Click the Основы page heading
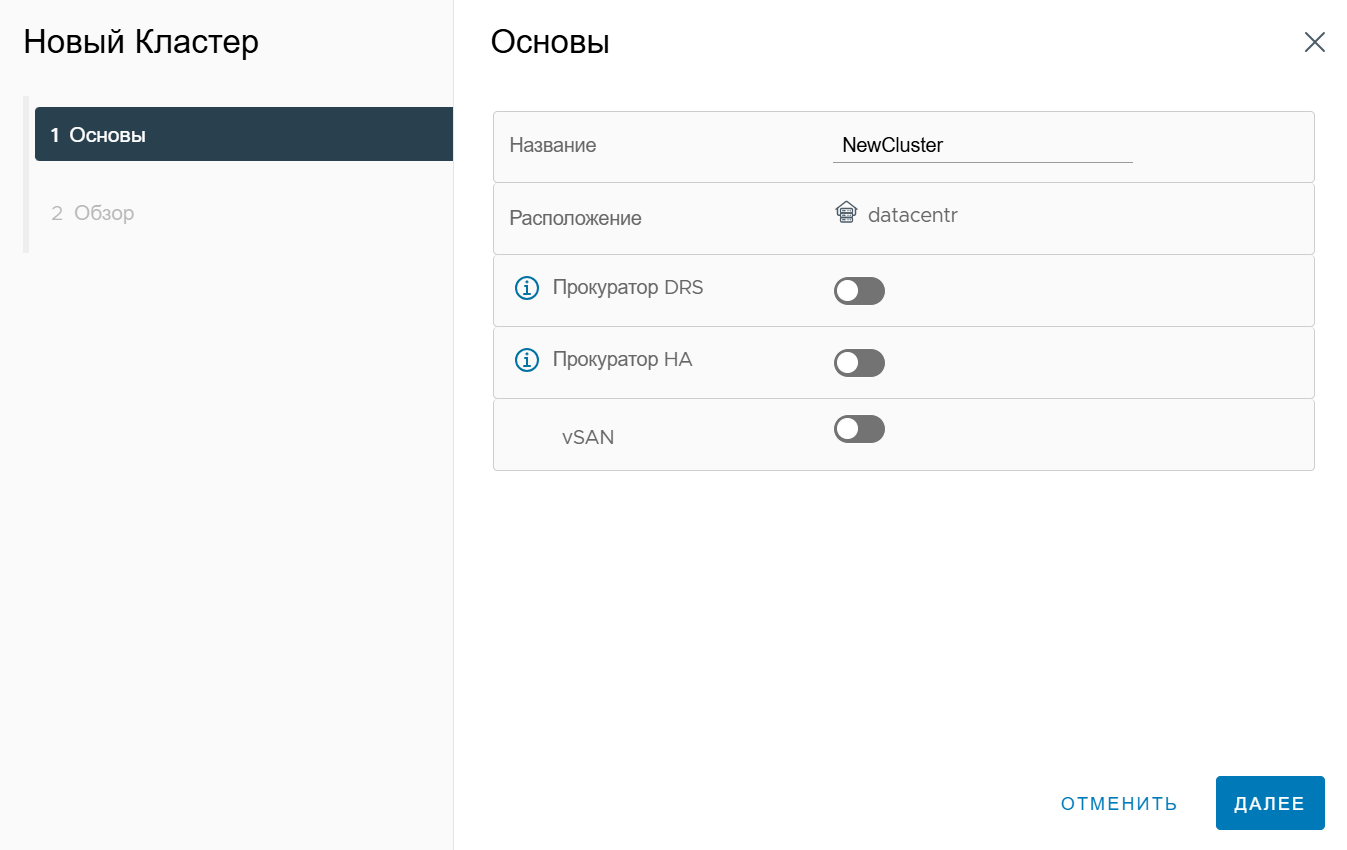This screenshot has height=850, width=1347. tap(550, 42)
